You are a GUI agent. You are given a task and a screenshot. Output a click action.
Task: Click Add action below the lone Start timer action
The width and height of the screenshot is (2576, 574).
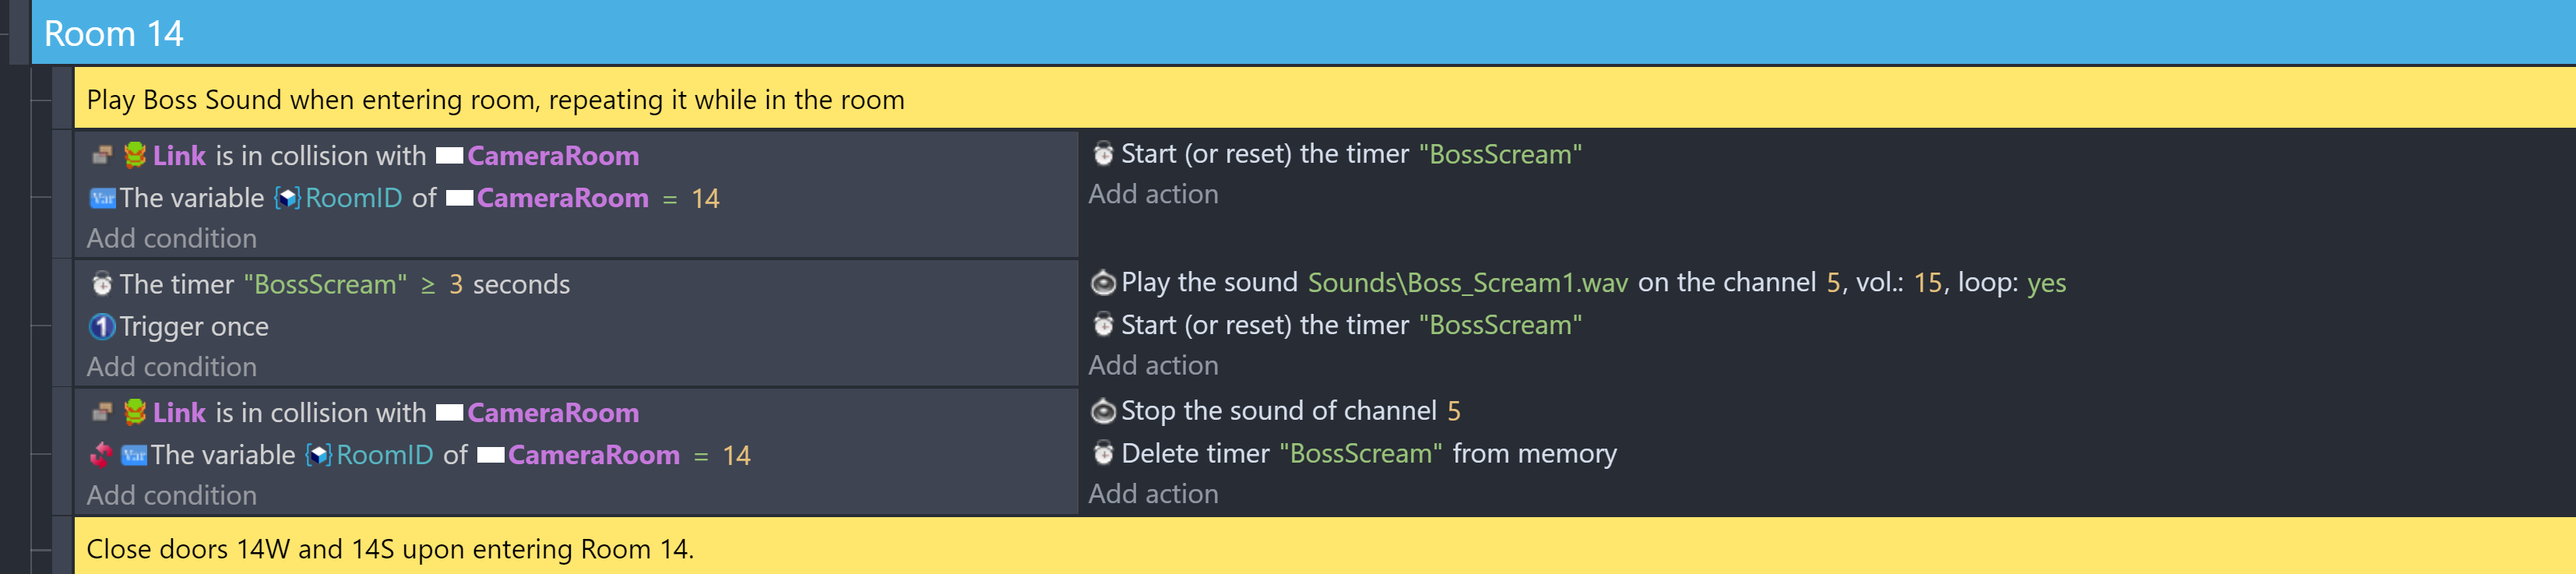(x=1153, y=194)
